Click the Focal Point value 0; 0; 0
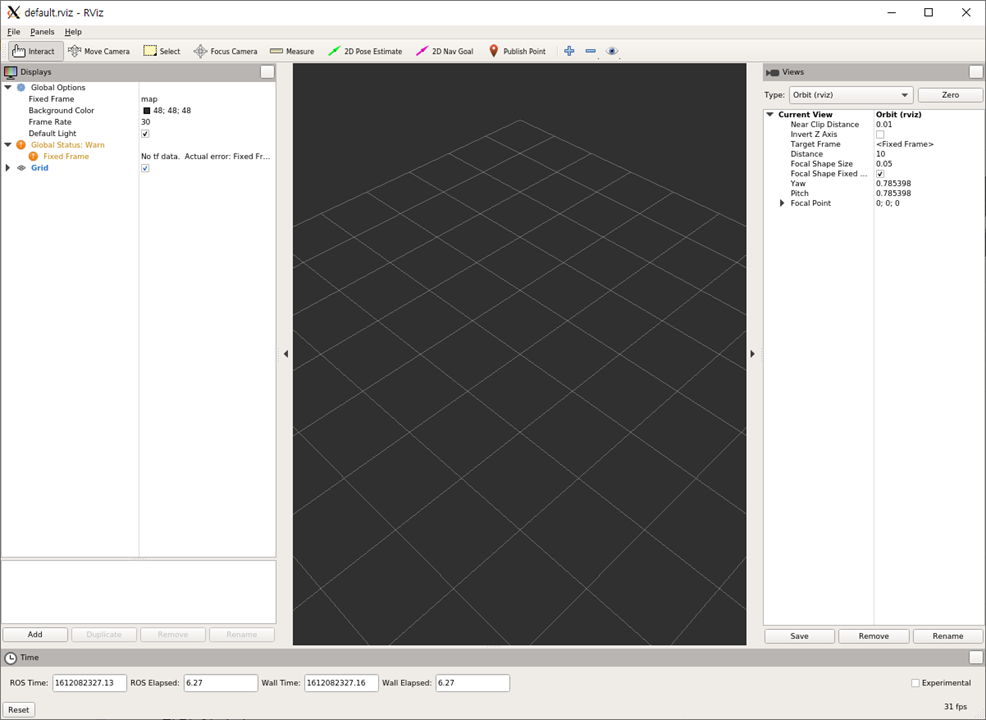 888,203
